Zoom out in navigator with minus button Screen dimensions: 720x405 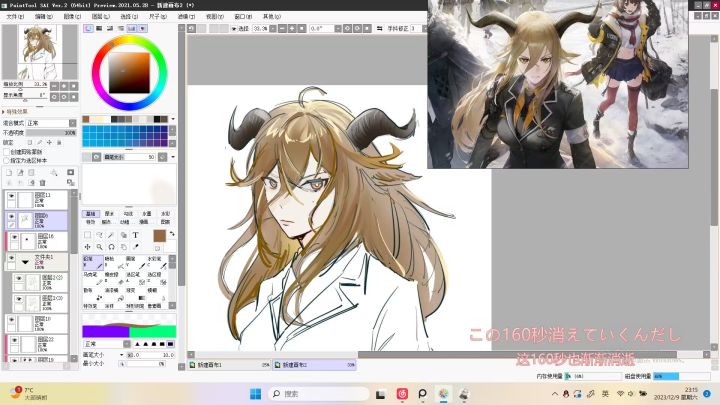(54, 86)
